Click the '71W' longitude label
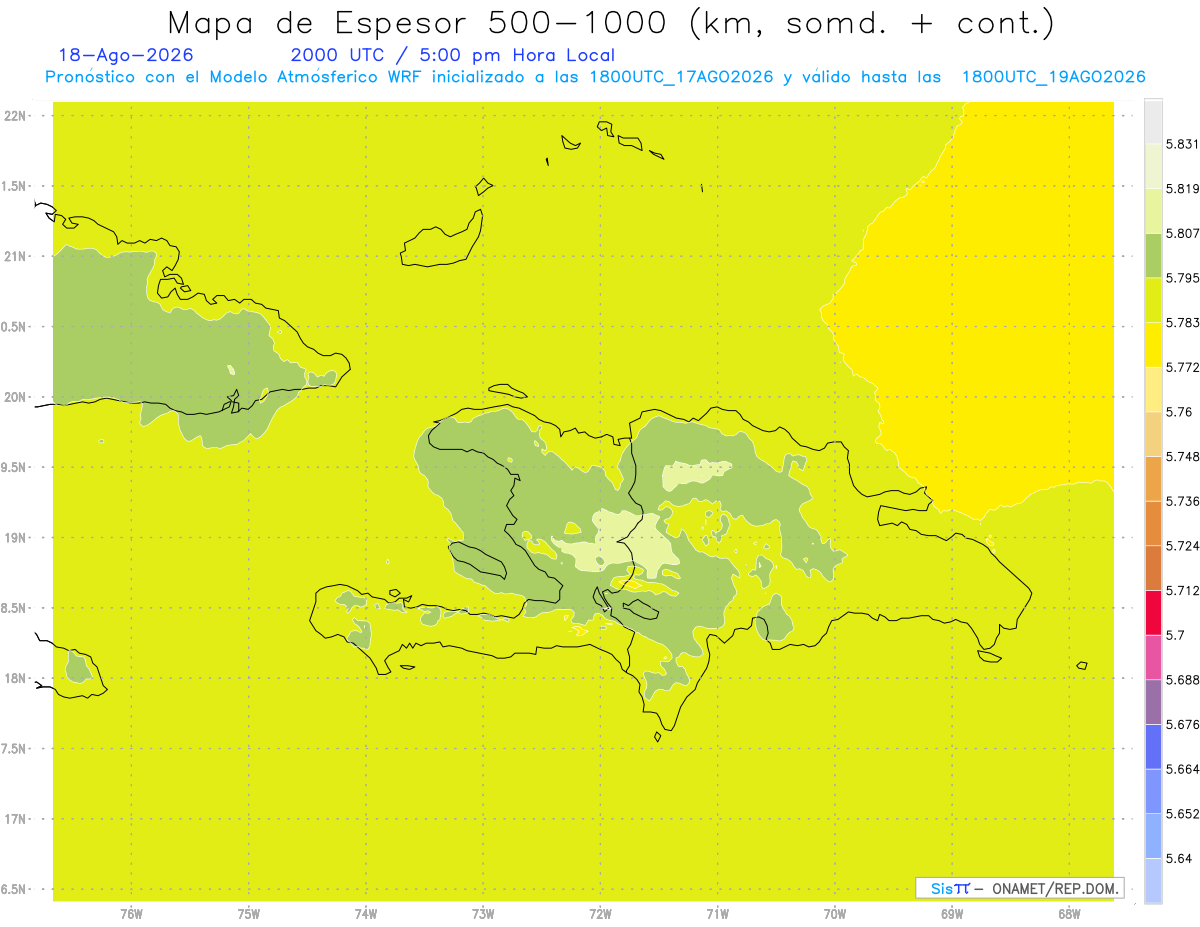 (717, 914)
